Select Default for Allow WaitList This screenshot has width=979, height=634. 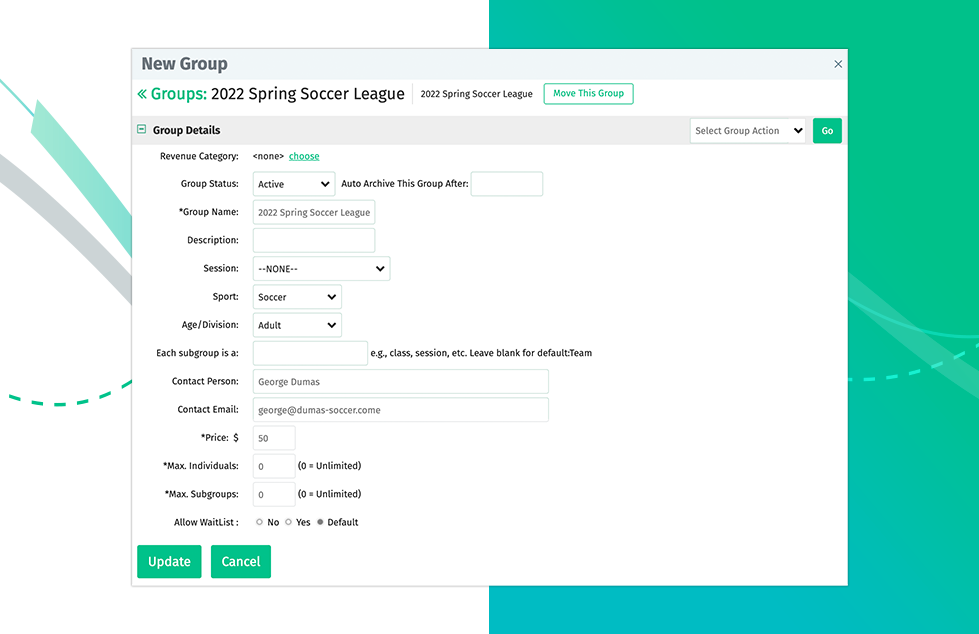point(320,522)
